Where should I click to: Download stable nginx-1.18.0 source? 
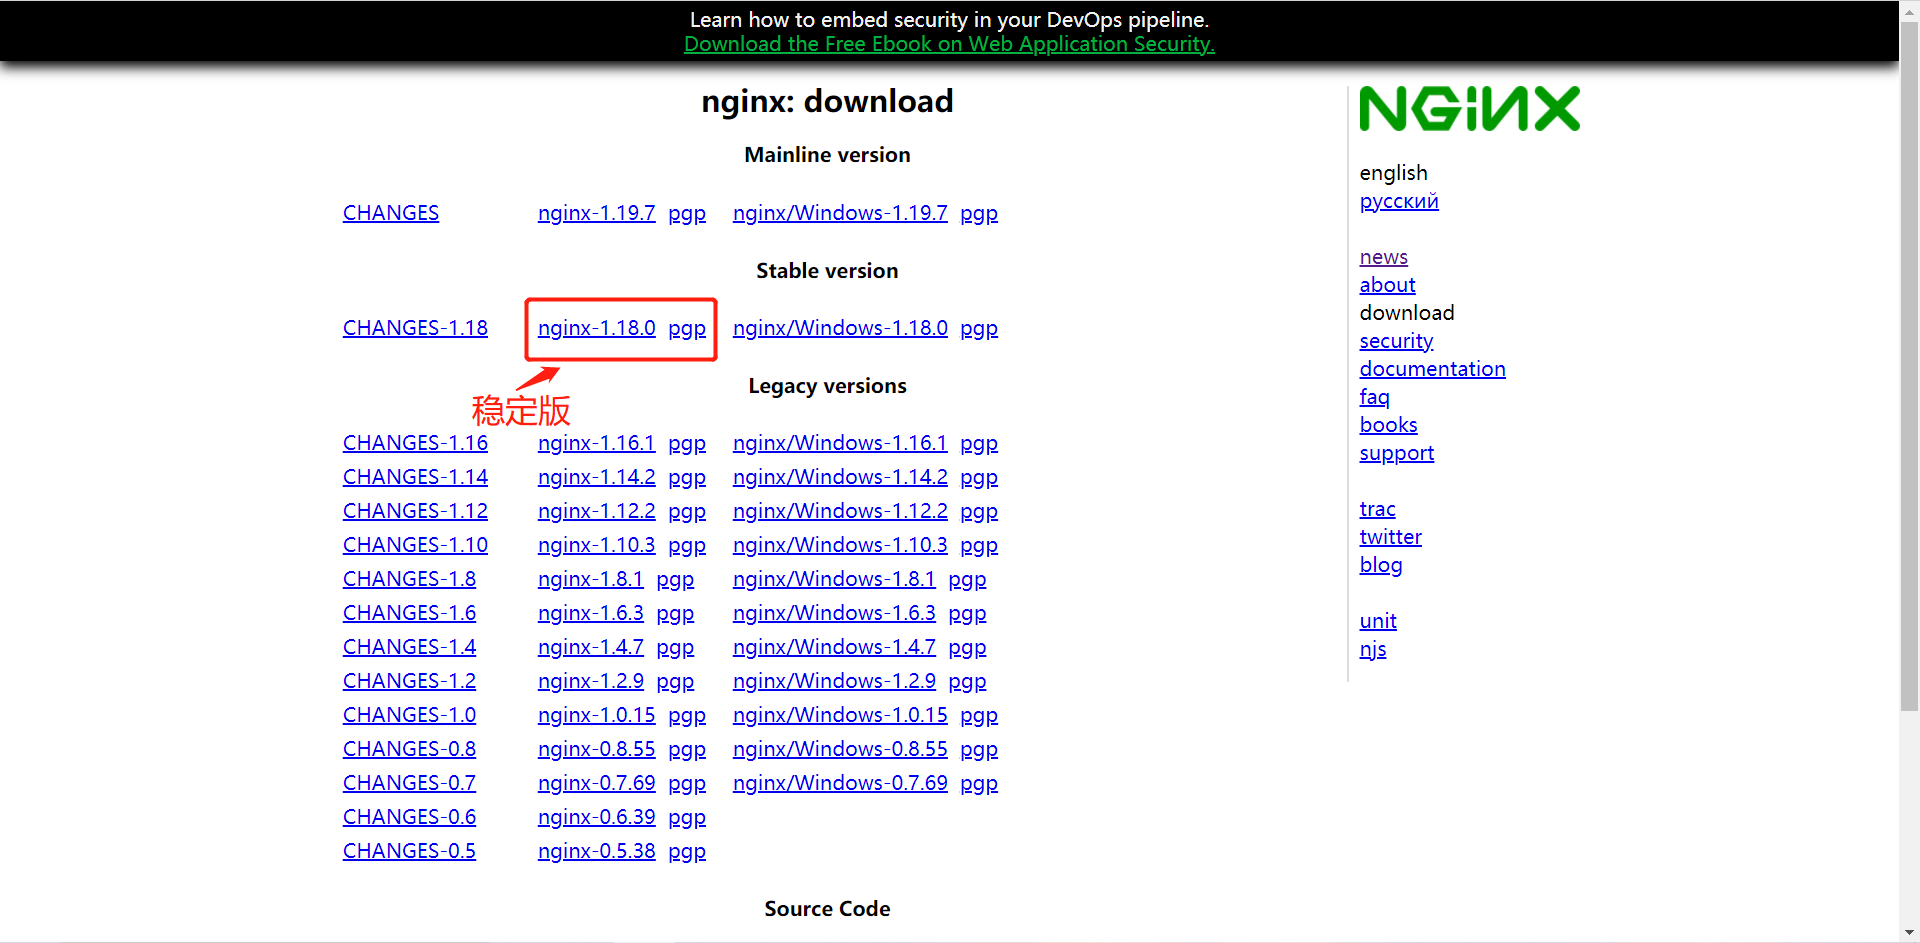(x=596, y=328)
